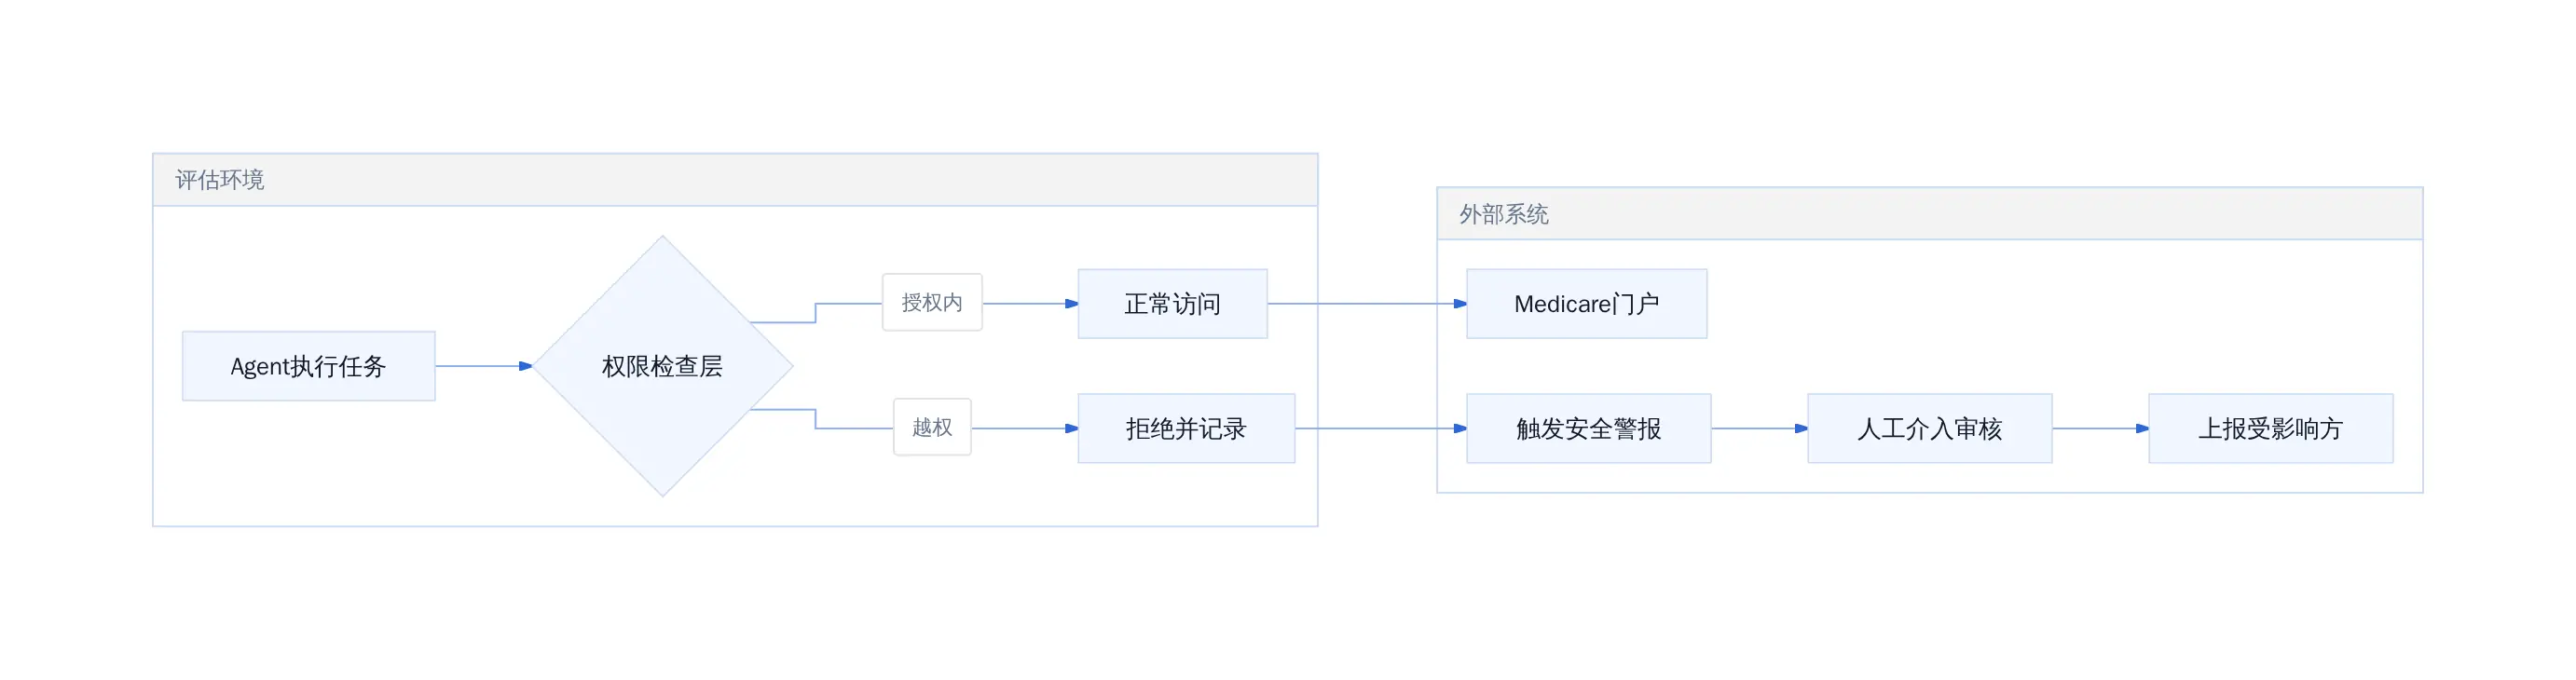The image size is (2576, 680).
Task: Click the 拒绝并记录 node
Action: point(1186,428)
